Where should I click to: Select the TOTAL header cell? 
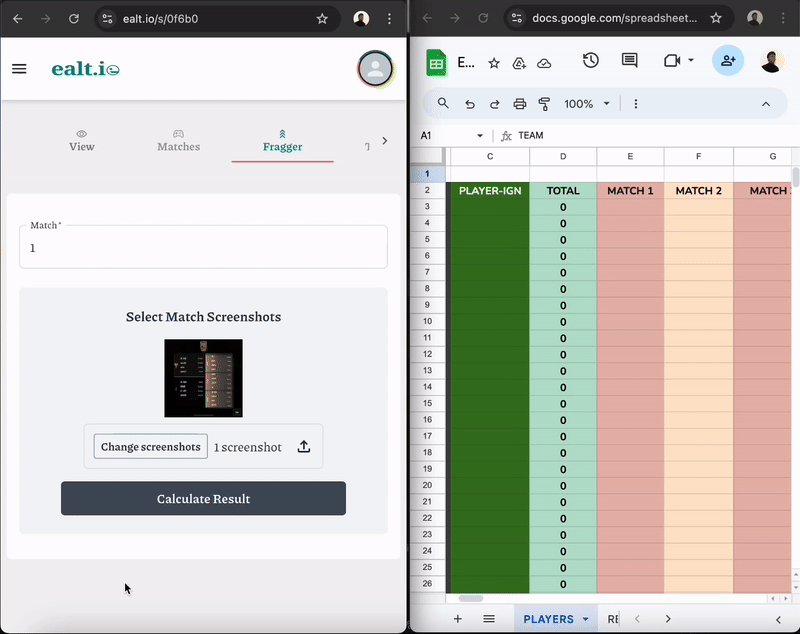563,191
